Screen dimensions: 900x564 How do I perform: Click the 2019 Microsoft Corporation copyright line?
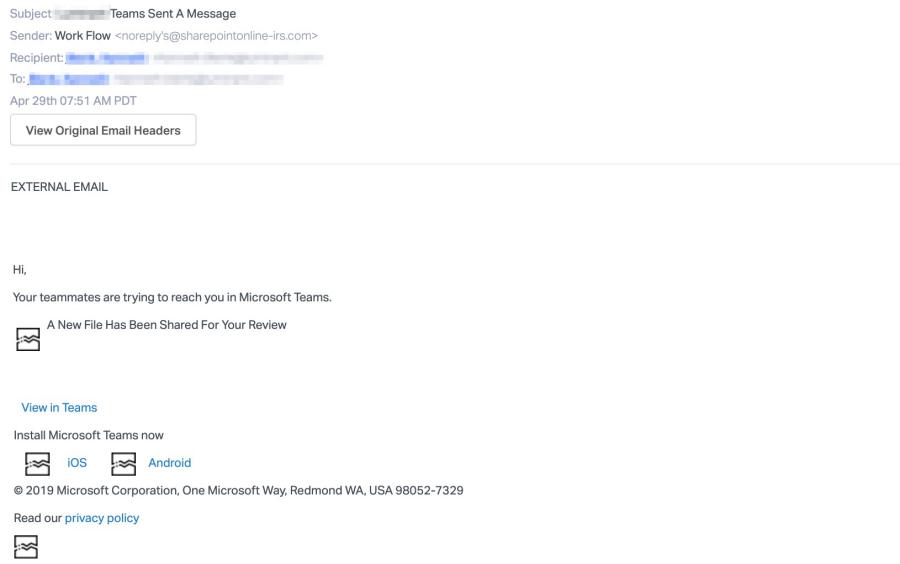238,490
